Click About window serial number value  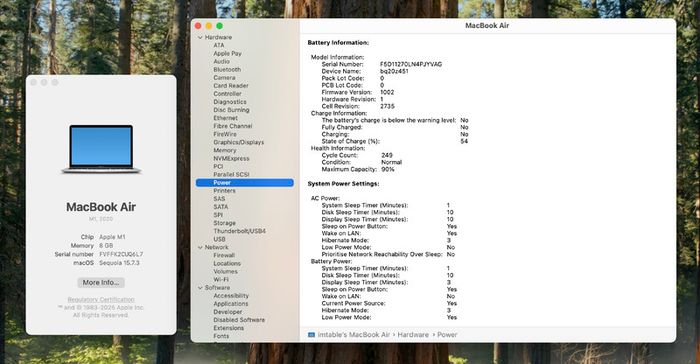[121, 255]
